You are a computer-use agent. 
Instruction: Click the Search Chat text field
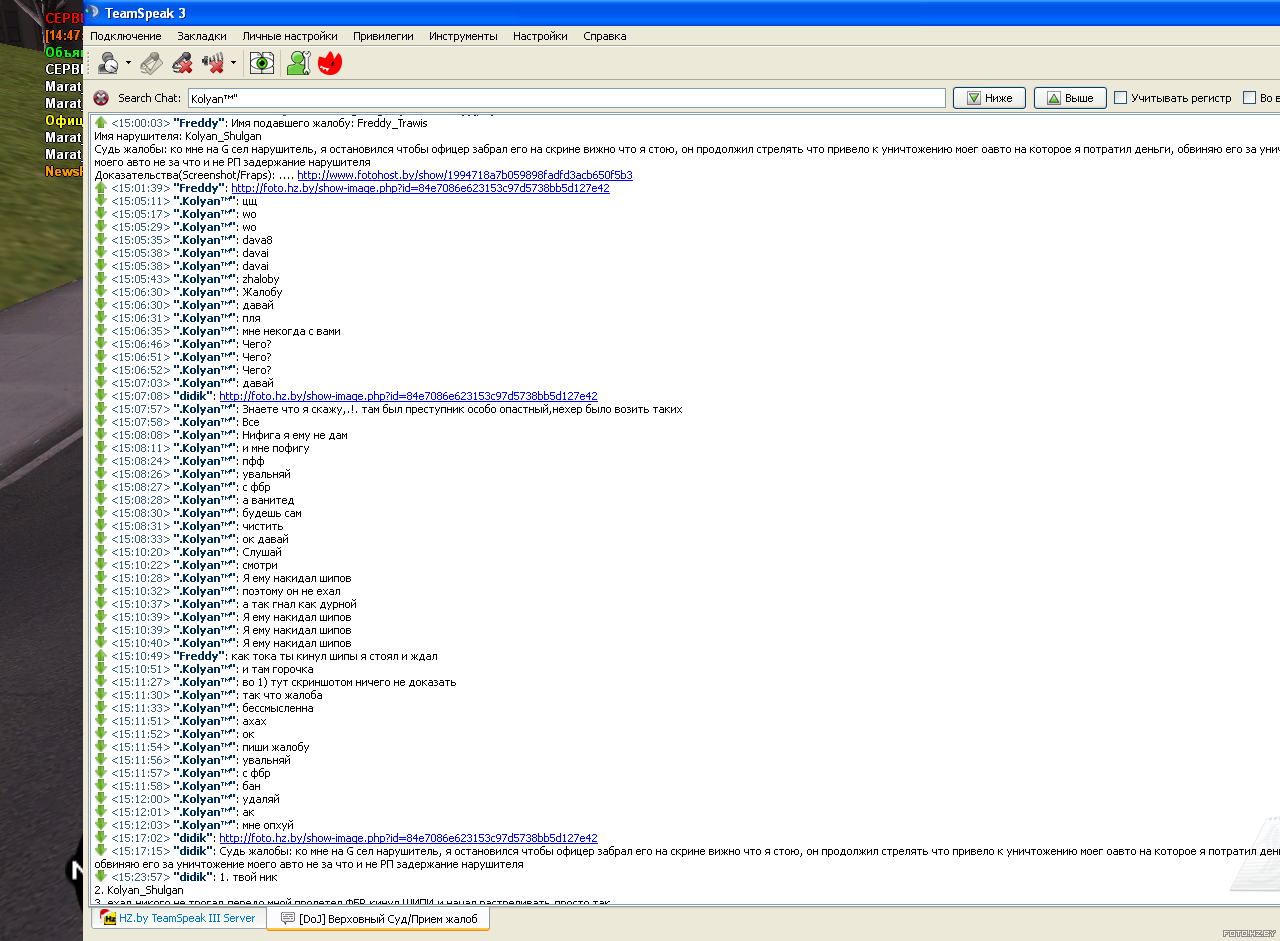point(566,98)
